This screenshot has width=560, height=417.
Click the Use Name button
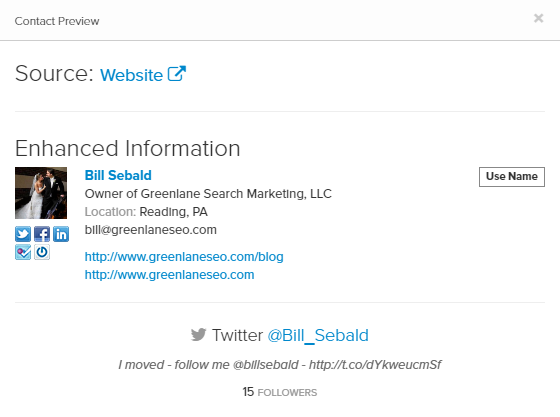tap(512, 177)
